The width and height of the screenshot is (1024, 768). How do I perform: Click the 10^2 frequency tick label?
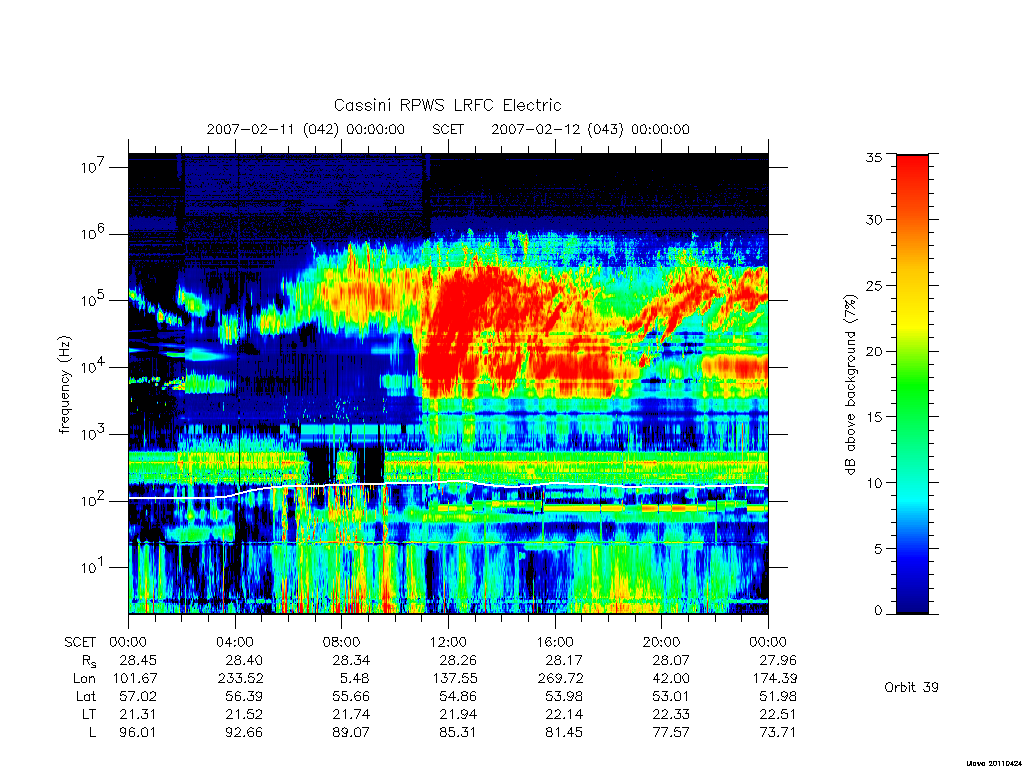92,500
